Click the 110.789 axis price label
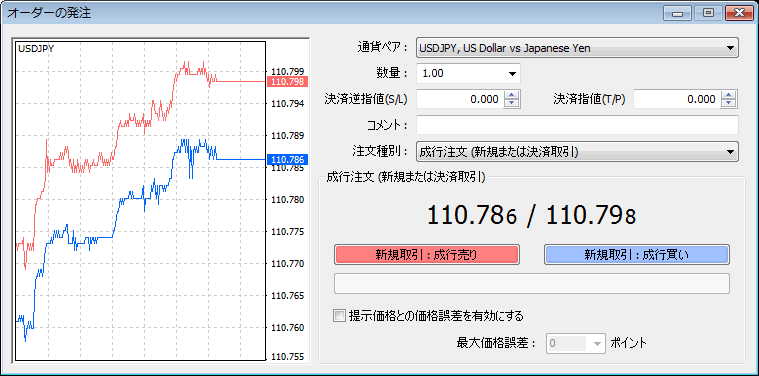Screen dimensions: 759x376 (x=288, y=135)
